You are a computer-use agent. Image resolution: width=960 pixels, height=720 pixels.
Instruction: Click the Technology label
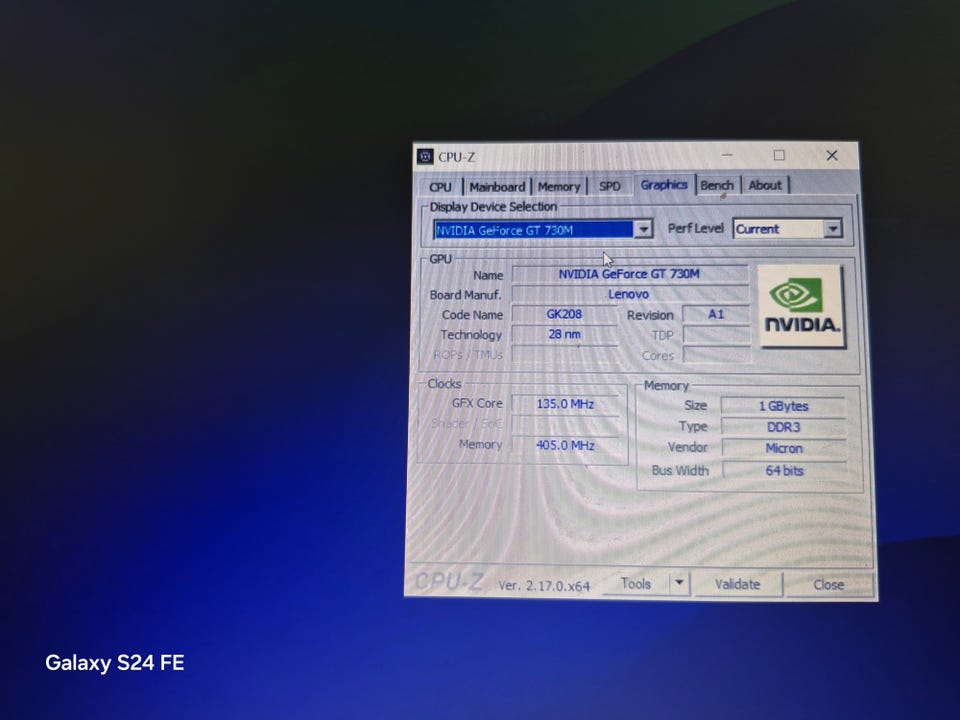click(471, 335)
